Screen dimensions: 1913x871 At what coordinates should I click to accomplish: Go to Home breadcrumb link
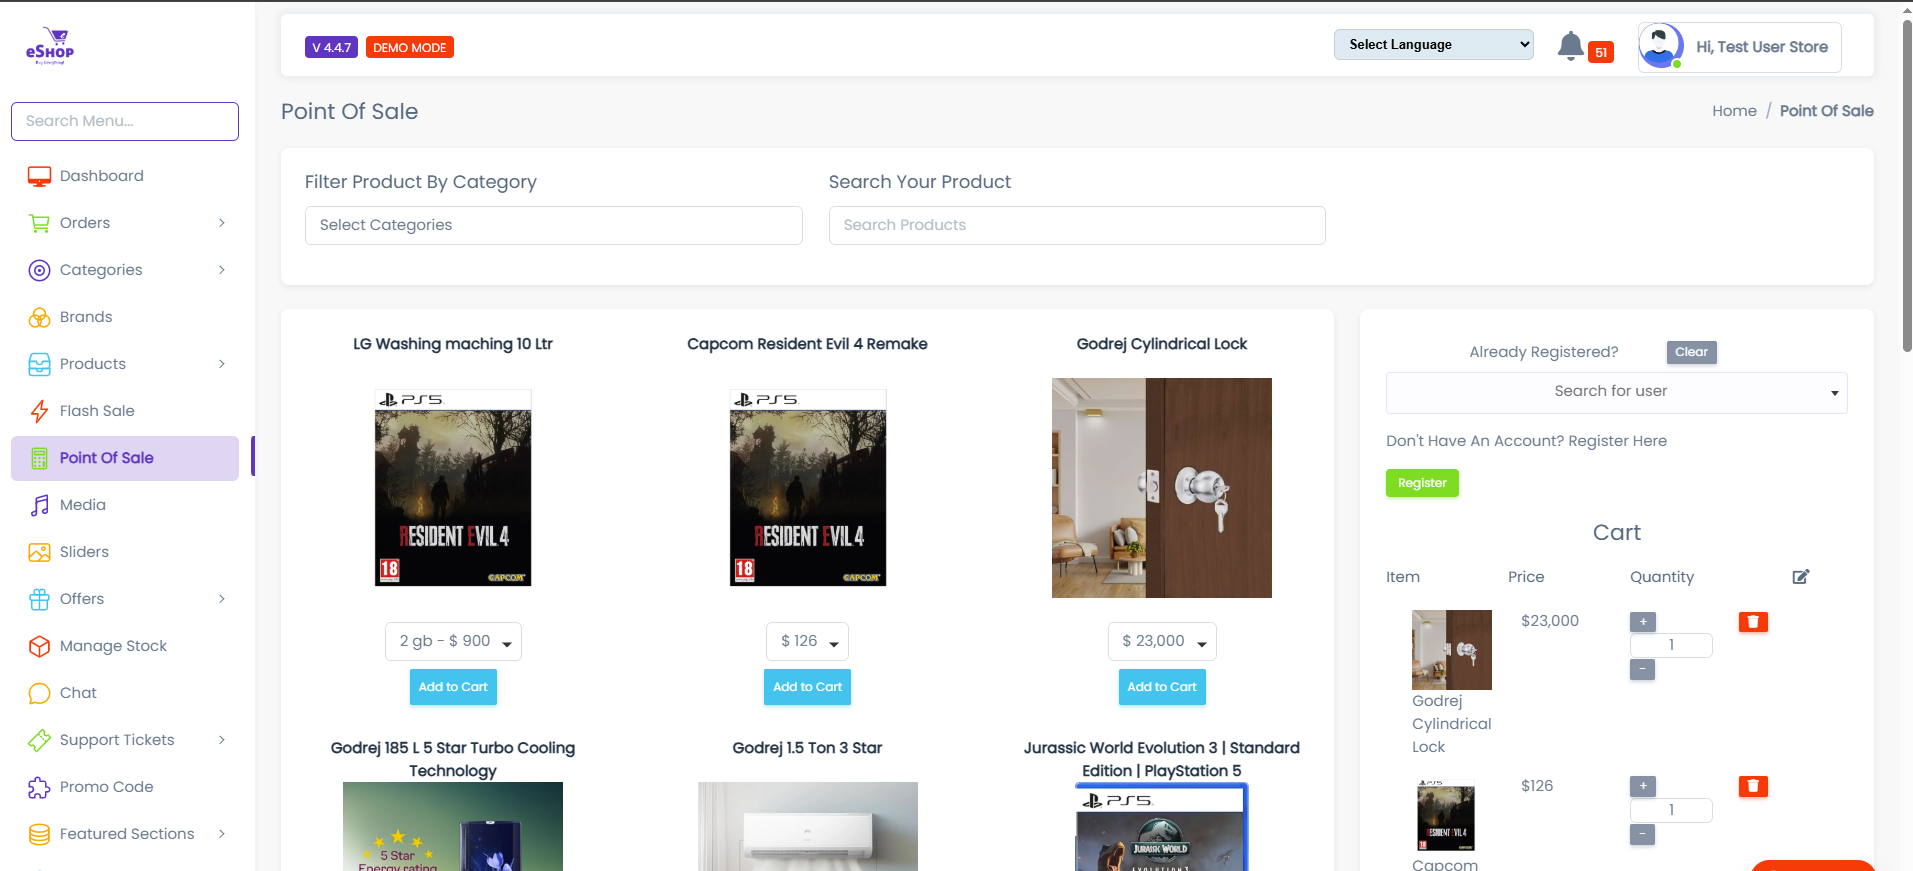click(1734, 111)
